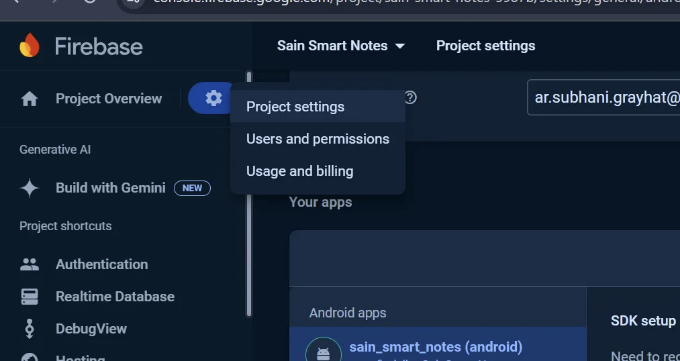680x361 pixels.
Task: Click the DebugView icon
Action: pyautogui.click(x=29, y=328)
